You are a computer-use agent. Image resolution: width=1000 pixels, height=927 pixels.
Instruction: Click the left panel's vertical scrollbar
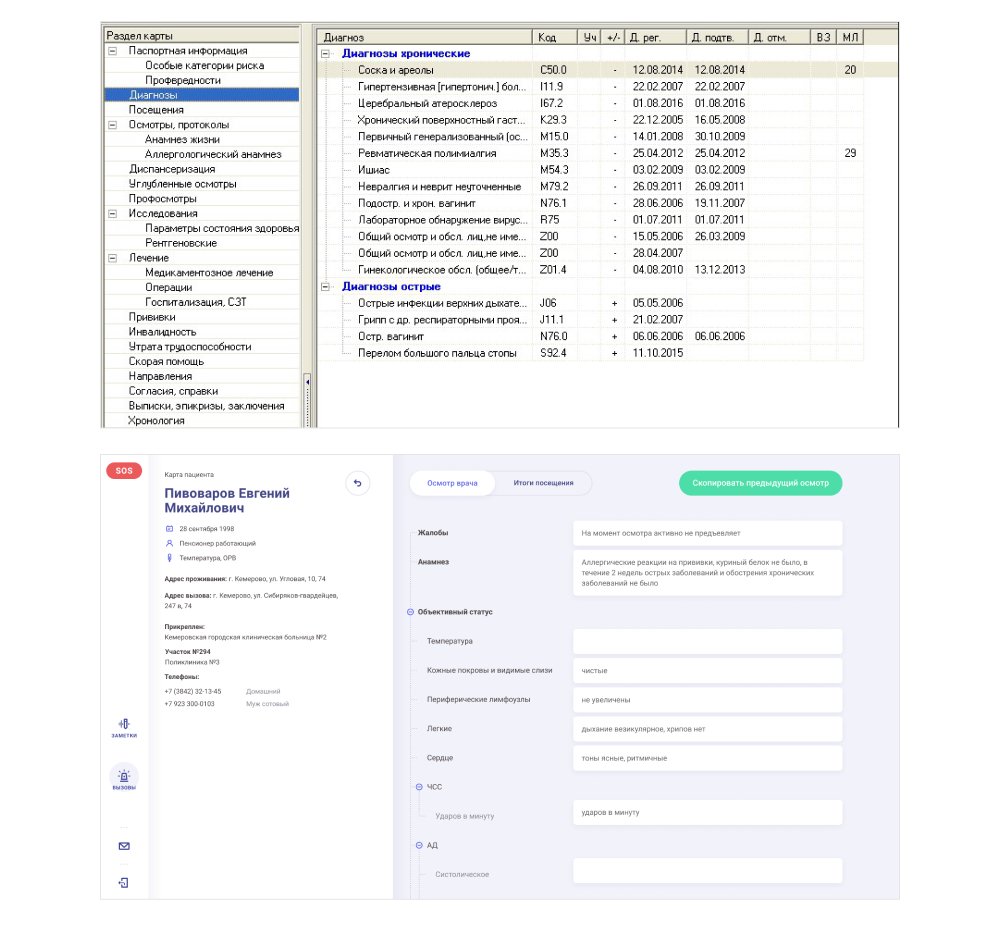tap(307, 400)
